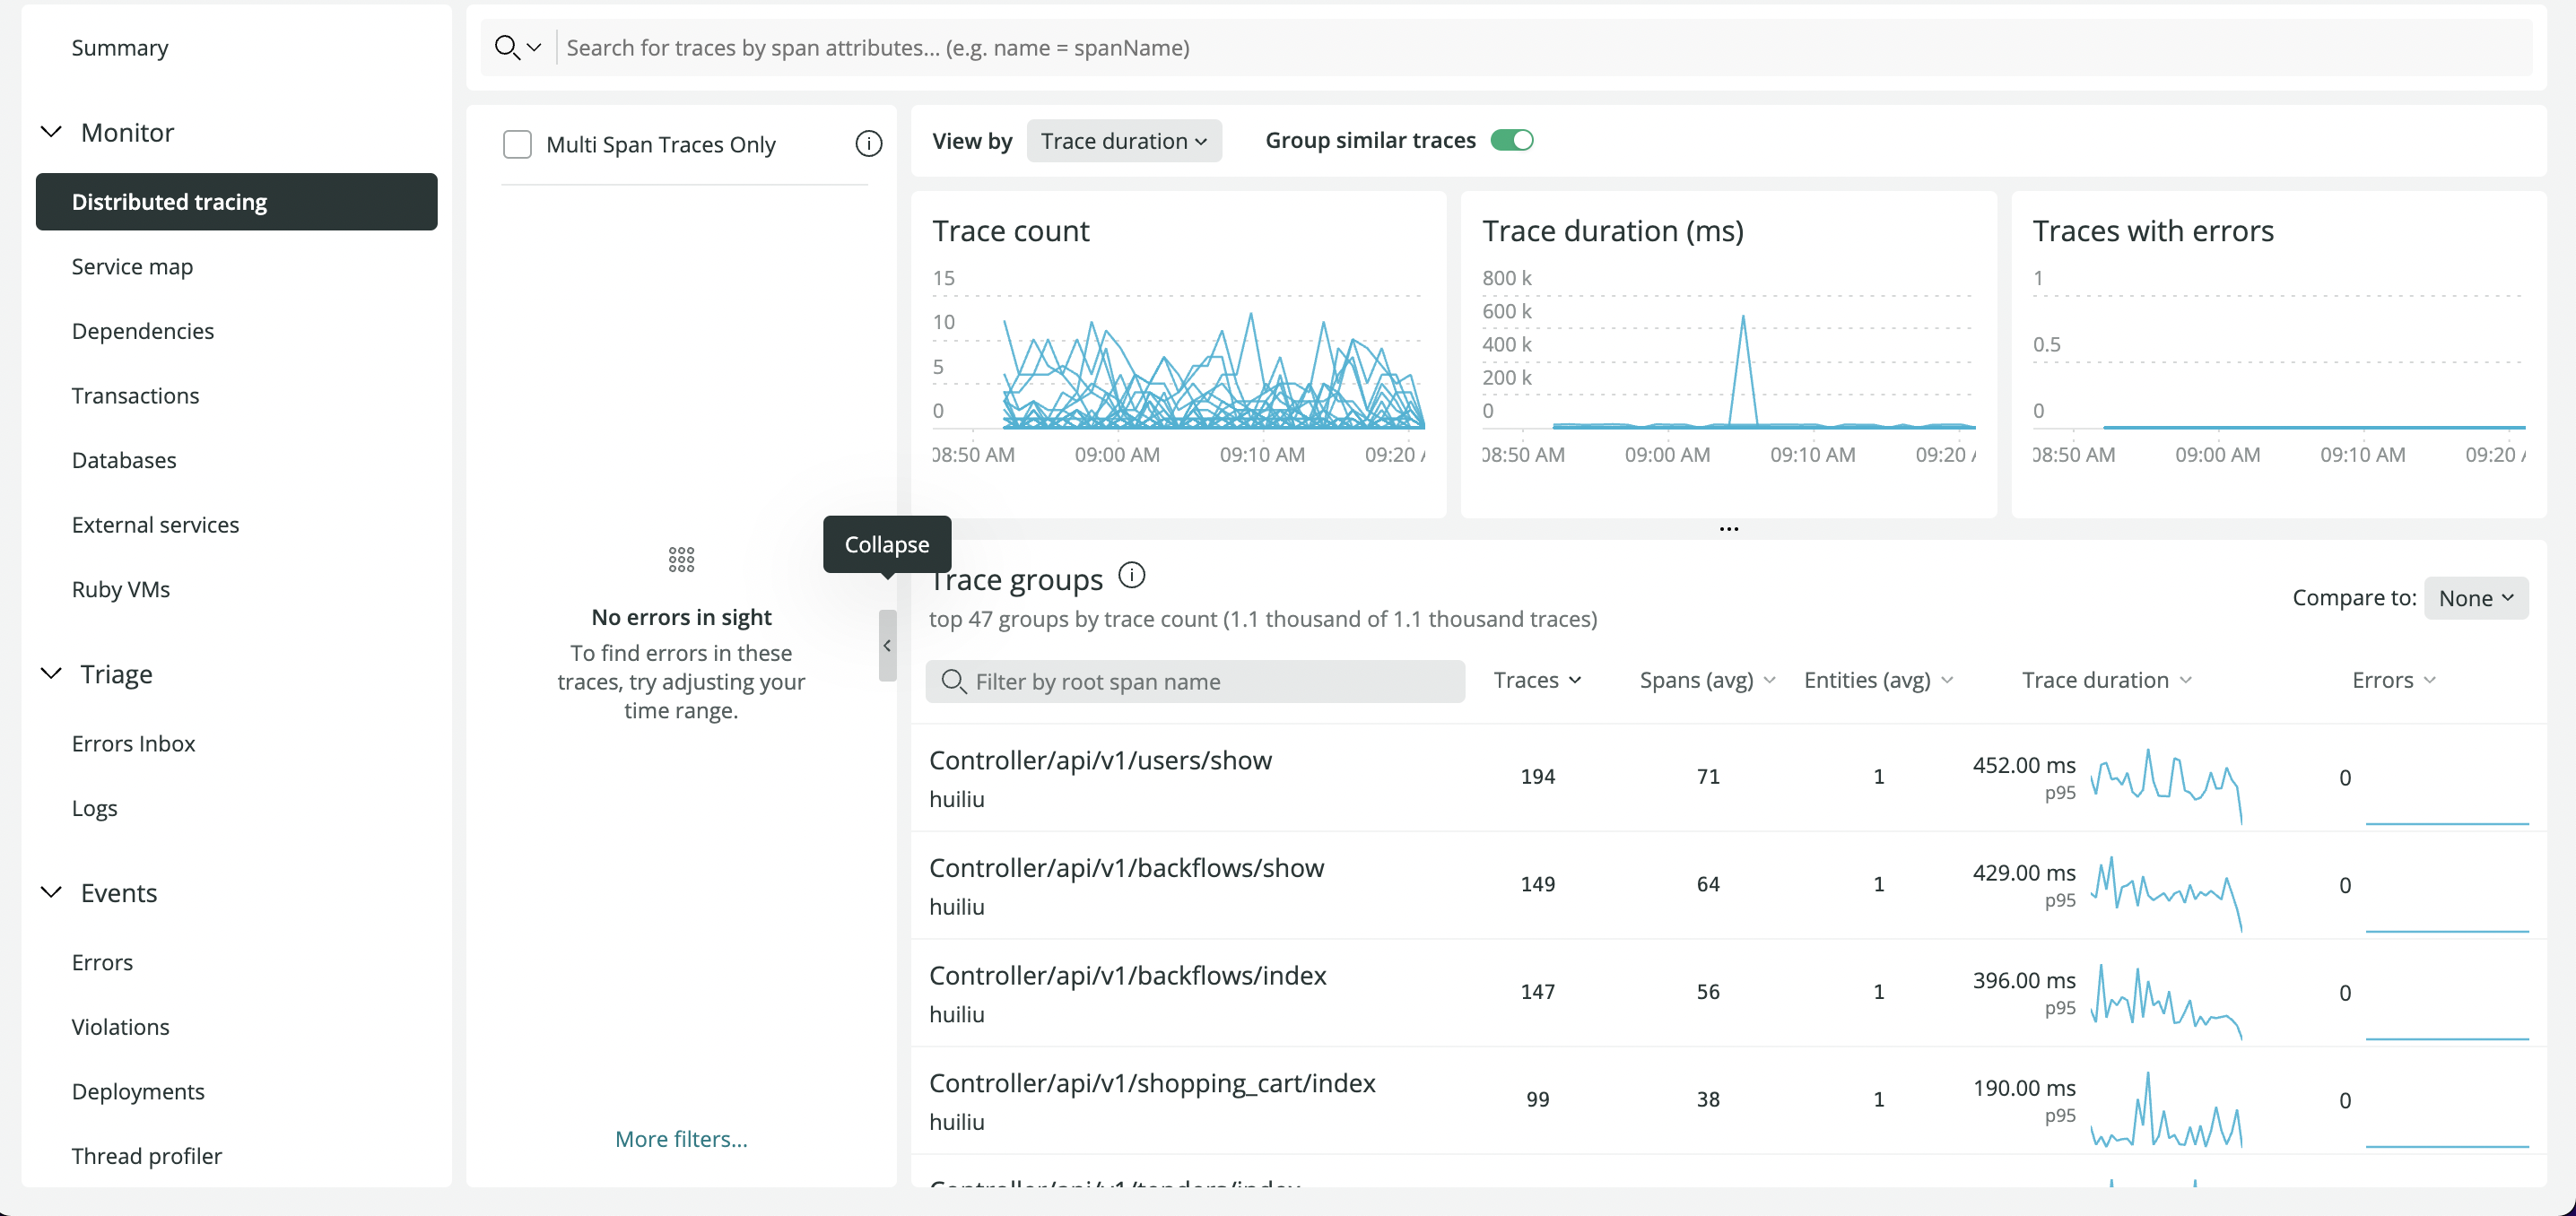The image size is (2576, 1216).
Task: Open Thread profiler page
Action: tap(146, 1156)
